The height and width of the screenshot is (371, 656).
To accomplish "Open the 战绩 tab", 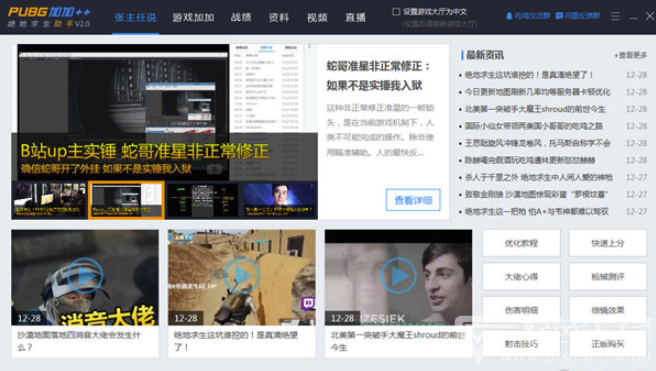I will pyautogui.click(x=241, y=18).
